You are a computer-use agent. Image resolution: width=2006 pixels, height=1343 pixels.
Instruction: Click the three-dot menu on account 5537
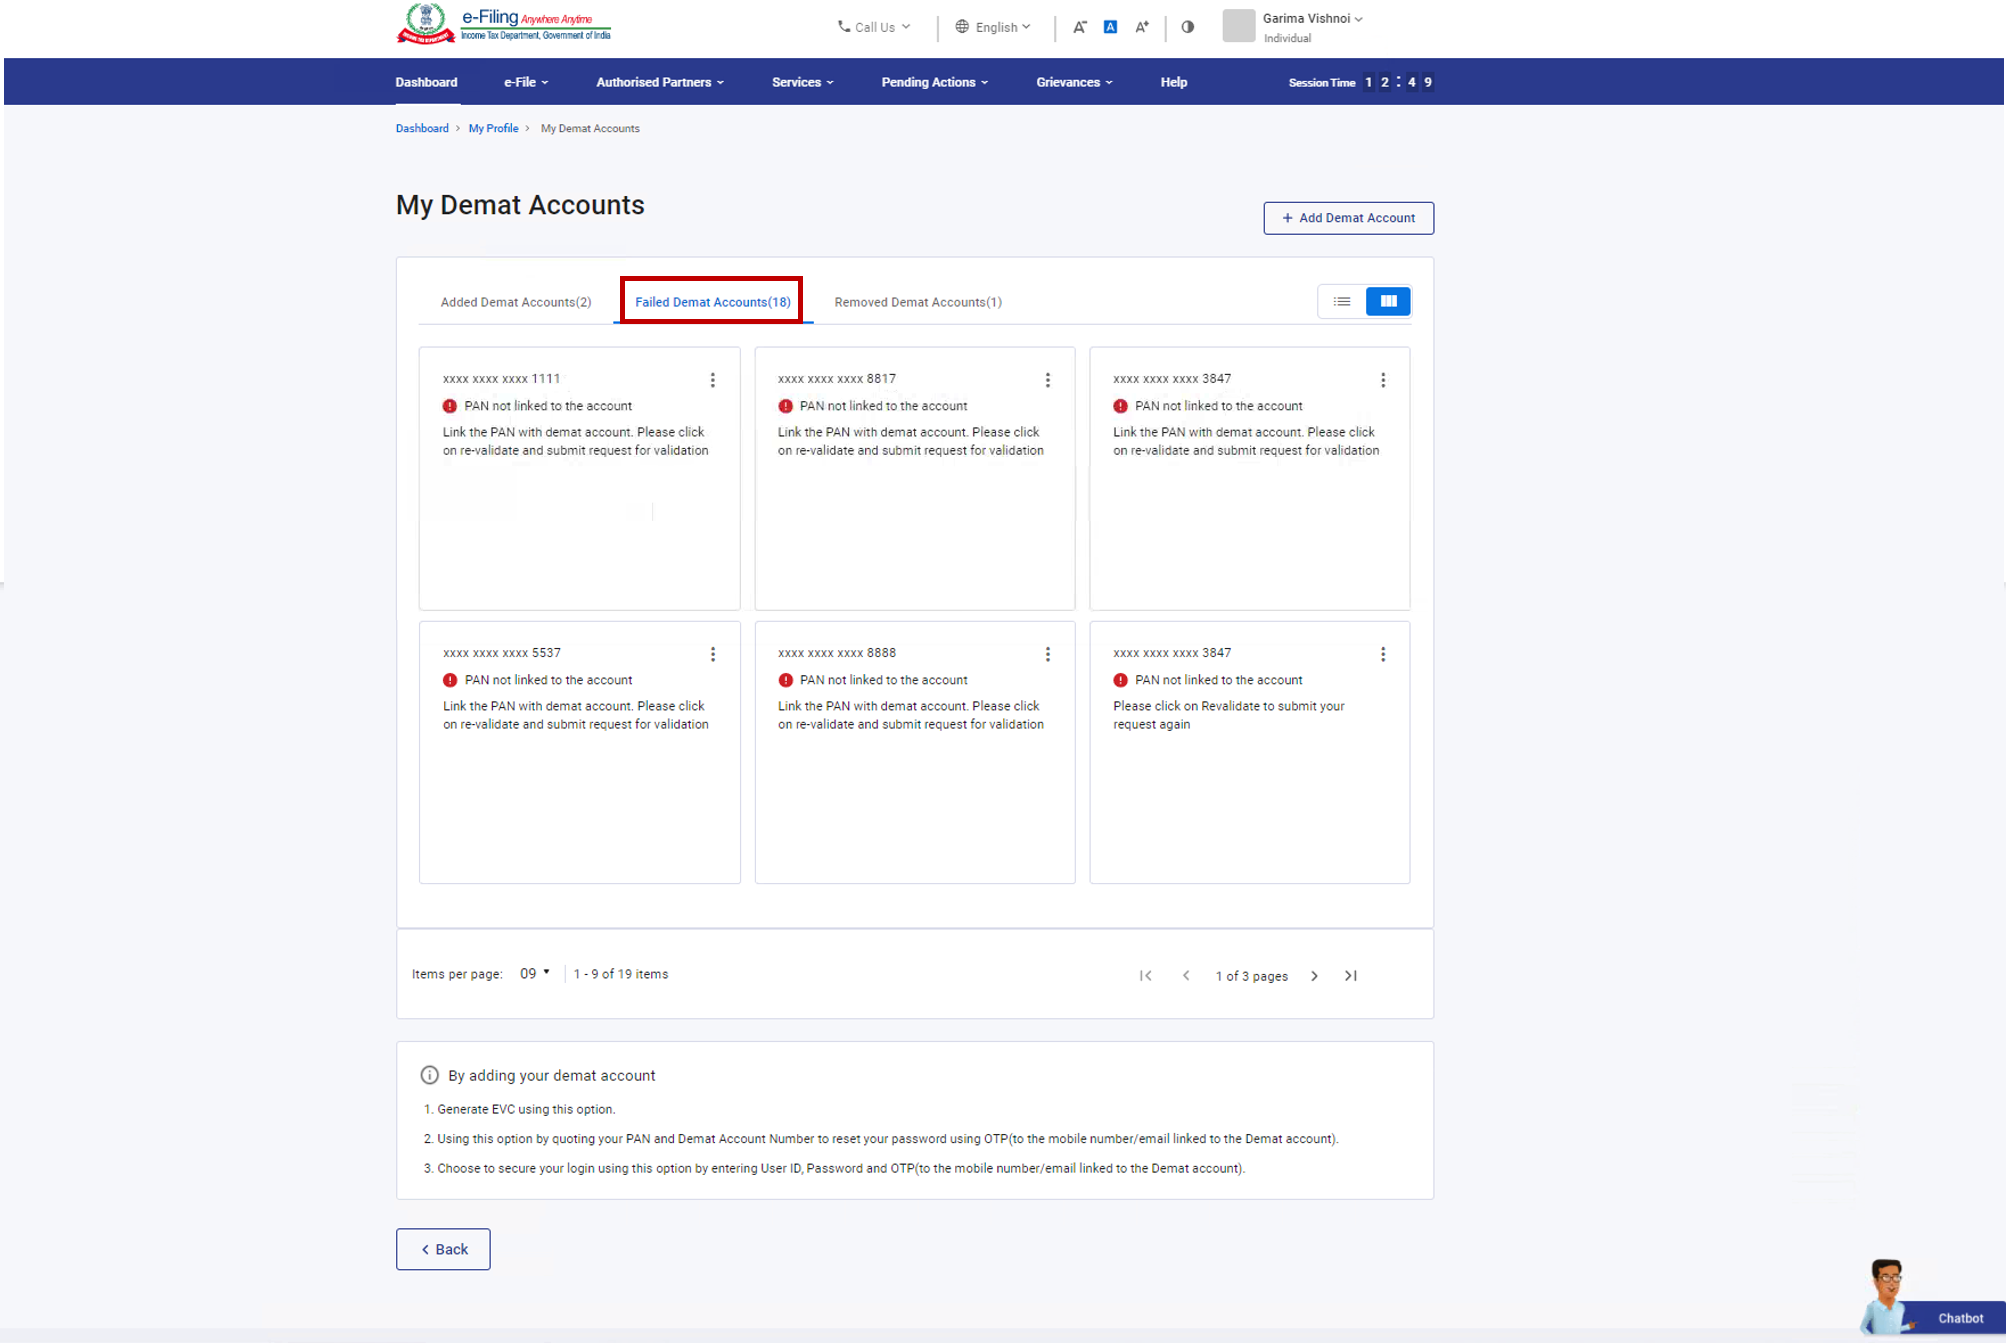pyautogui.click(x=712, y=654)
